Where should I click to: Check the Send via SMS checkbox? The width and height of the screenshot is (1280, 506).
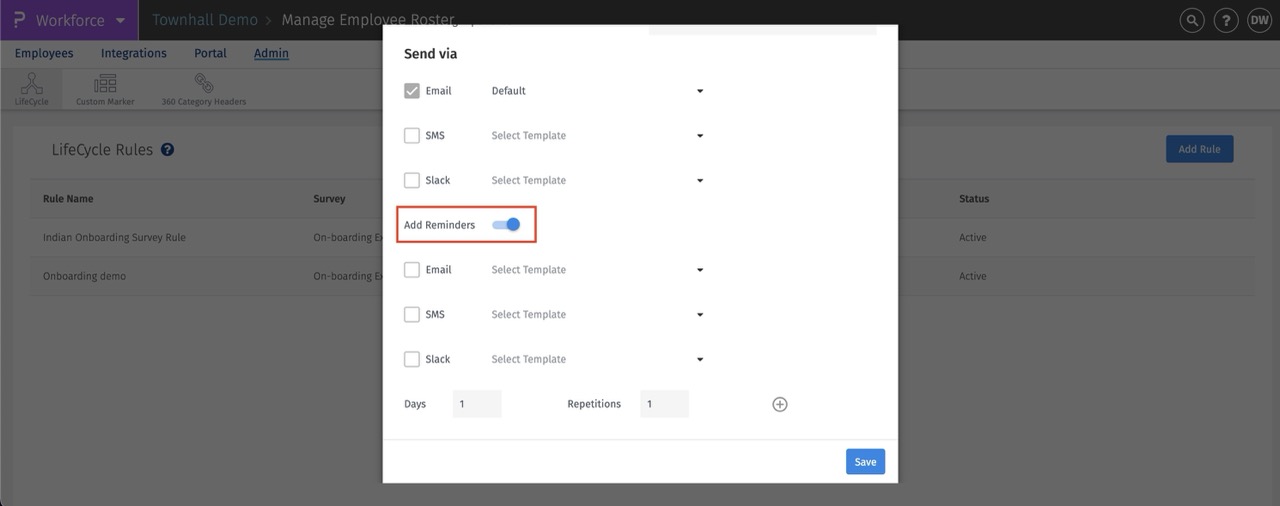(x=412, y=136)
